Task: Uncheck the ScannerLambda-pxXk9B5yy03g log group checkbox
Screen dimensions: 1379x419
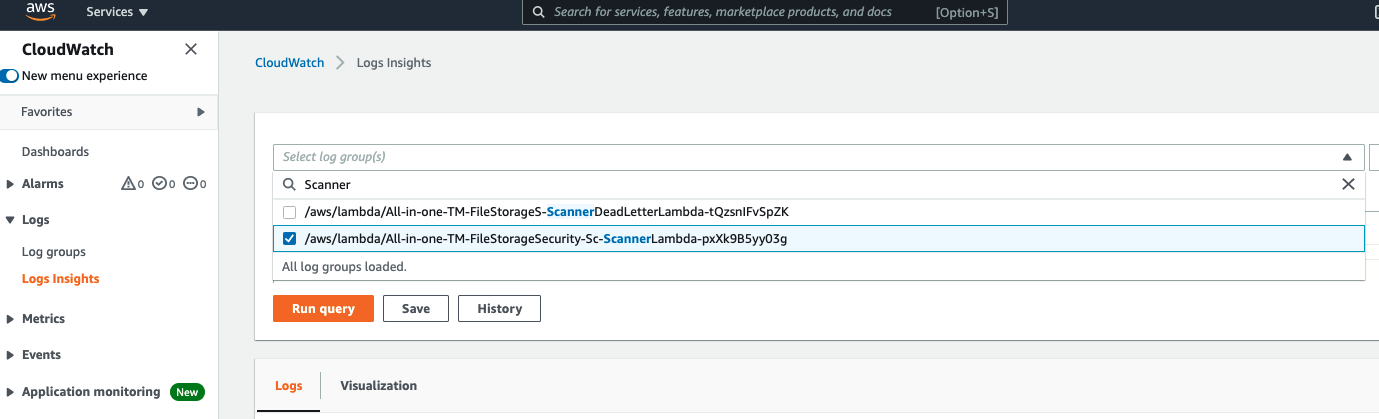Action: point(289,239)
